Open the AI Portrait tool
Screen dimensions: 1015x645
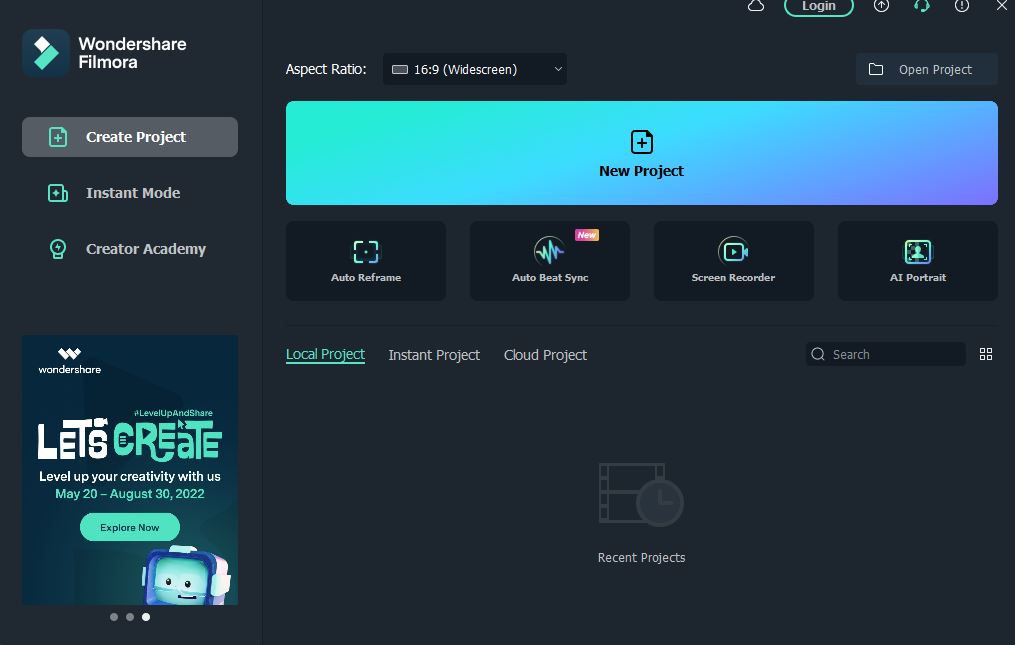click(x=917, y=260)
